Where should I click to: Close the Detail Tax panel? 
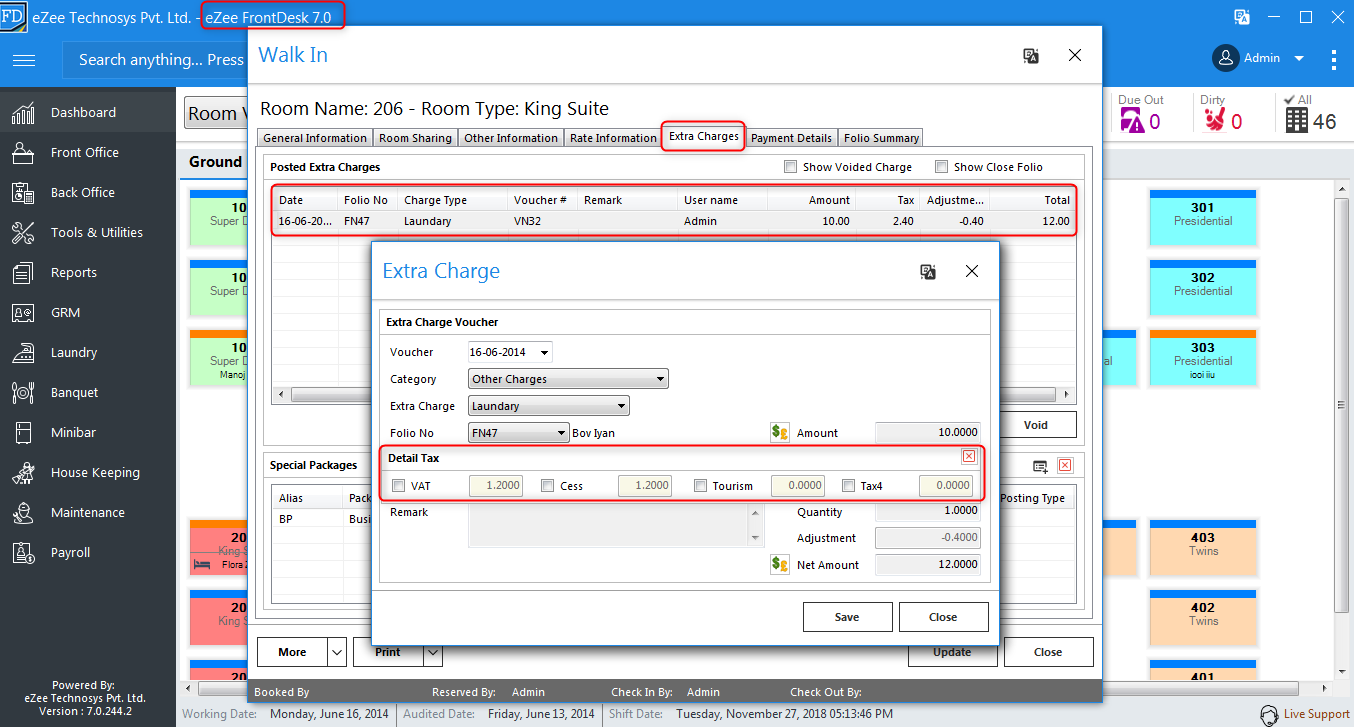pyautogui.click(x=969, y=457)
